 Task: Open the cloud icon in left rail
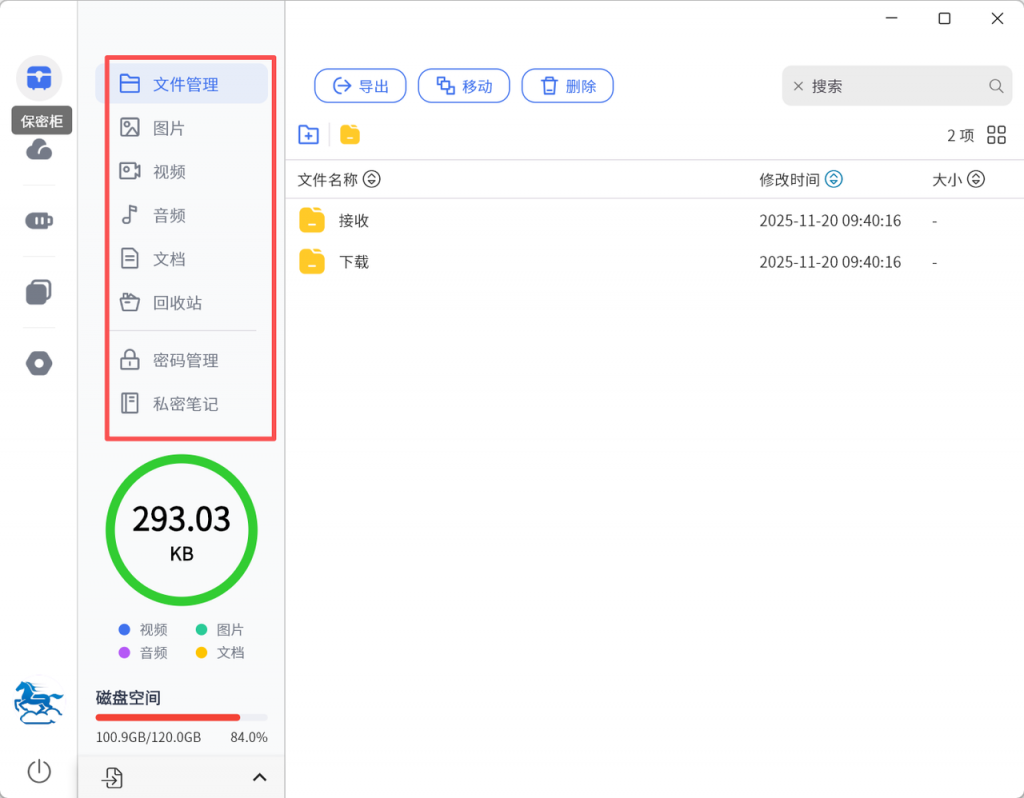39,150
